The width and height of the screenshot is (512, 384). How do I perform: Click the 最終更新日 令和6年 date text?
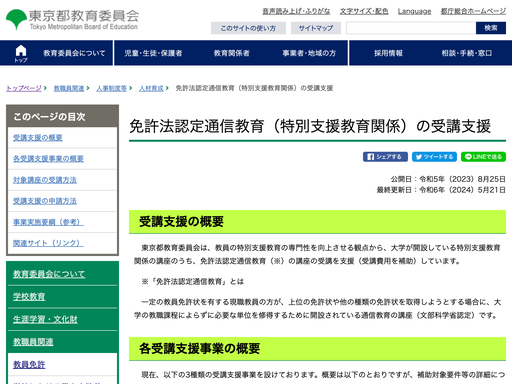[441, 190]
